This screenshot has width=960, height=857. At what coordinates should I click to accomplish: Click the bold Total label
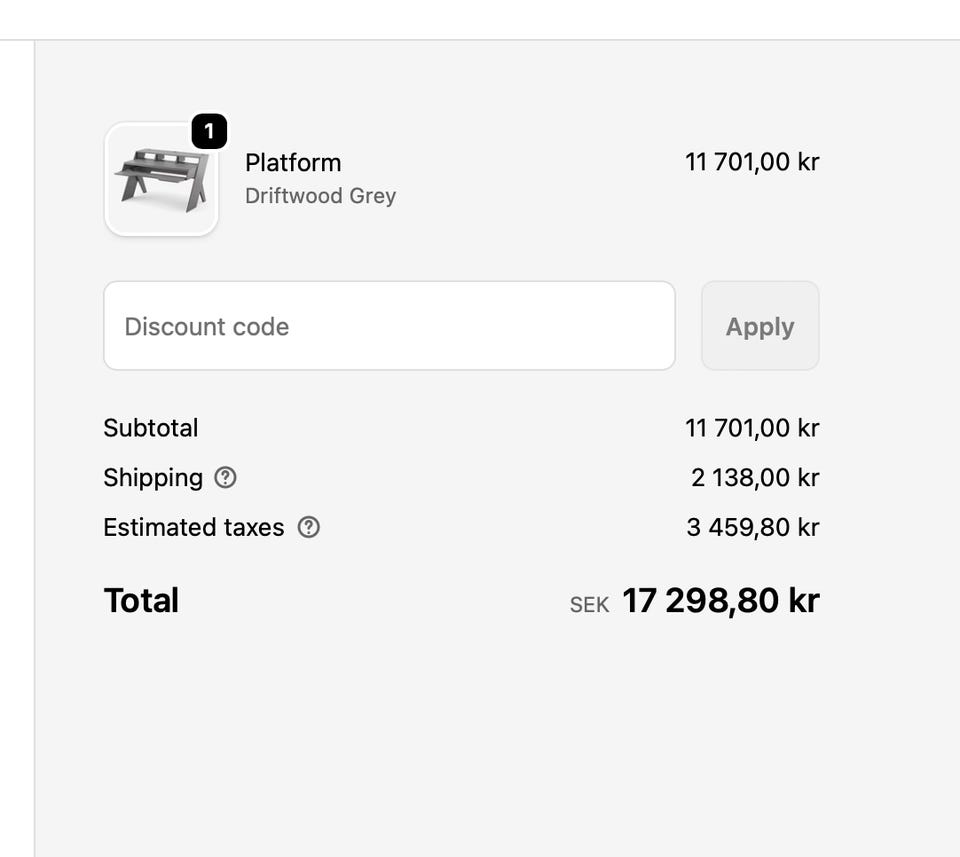(141, 600)
